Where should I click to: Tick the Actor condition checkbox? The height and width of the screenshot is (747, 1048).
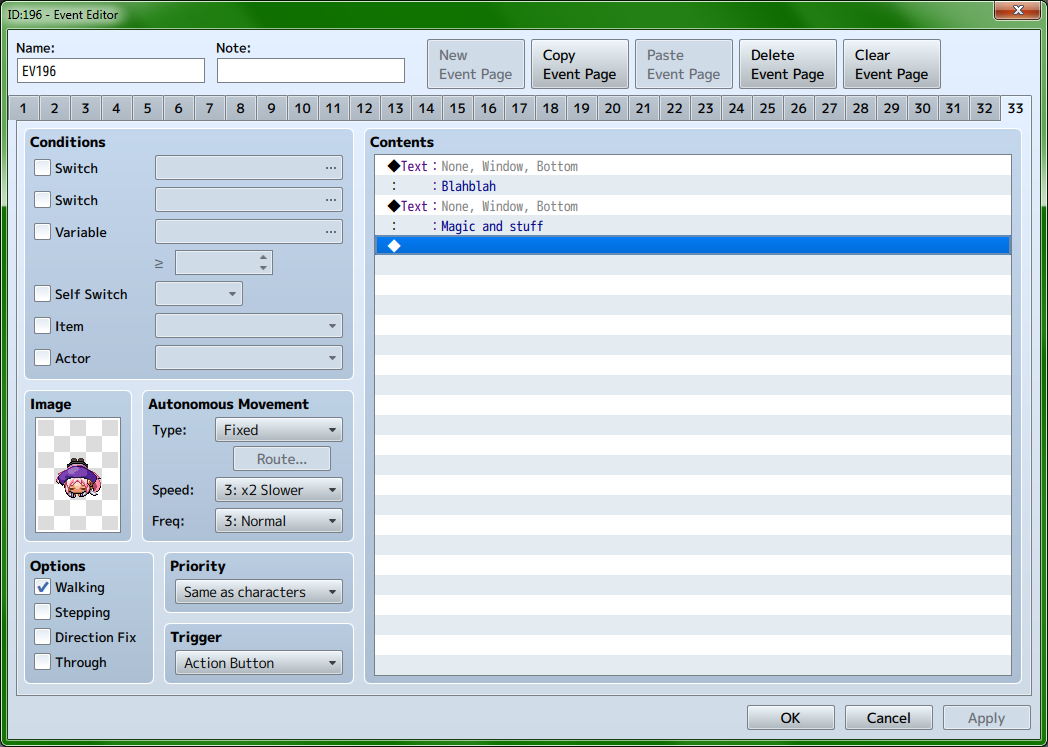coord(42,358)
